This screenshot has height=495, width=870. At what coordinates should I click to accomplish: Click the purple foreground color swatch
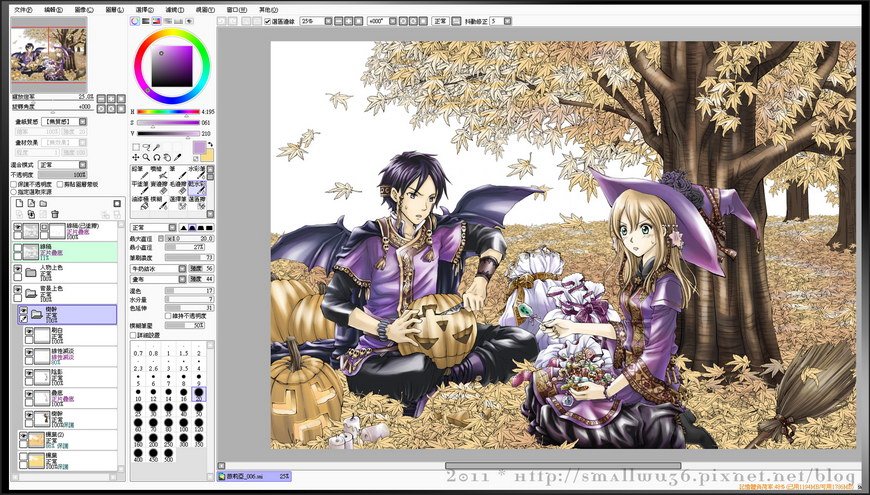coord(199,148)
